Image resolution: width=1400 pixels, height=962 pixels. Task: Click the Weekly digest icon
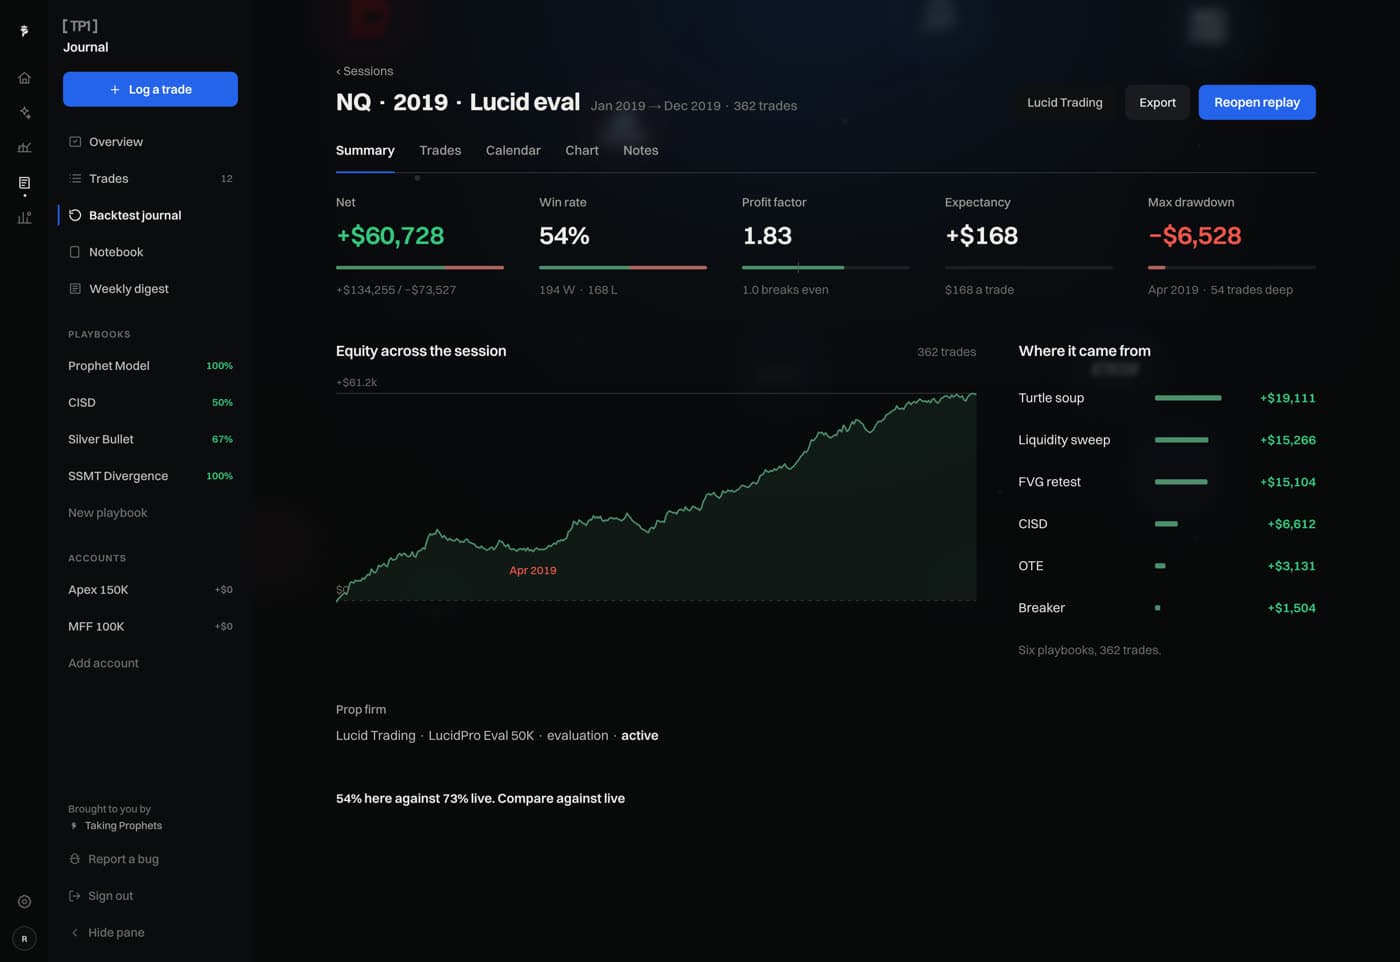[x=75, y=289]
